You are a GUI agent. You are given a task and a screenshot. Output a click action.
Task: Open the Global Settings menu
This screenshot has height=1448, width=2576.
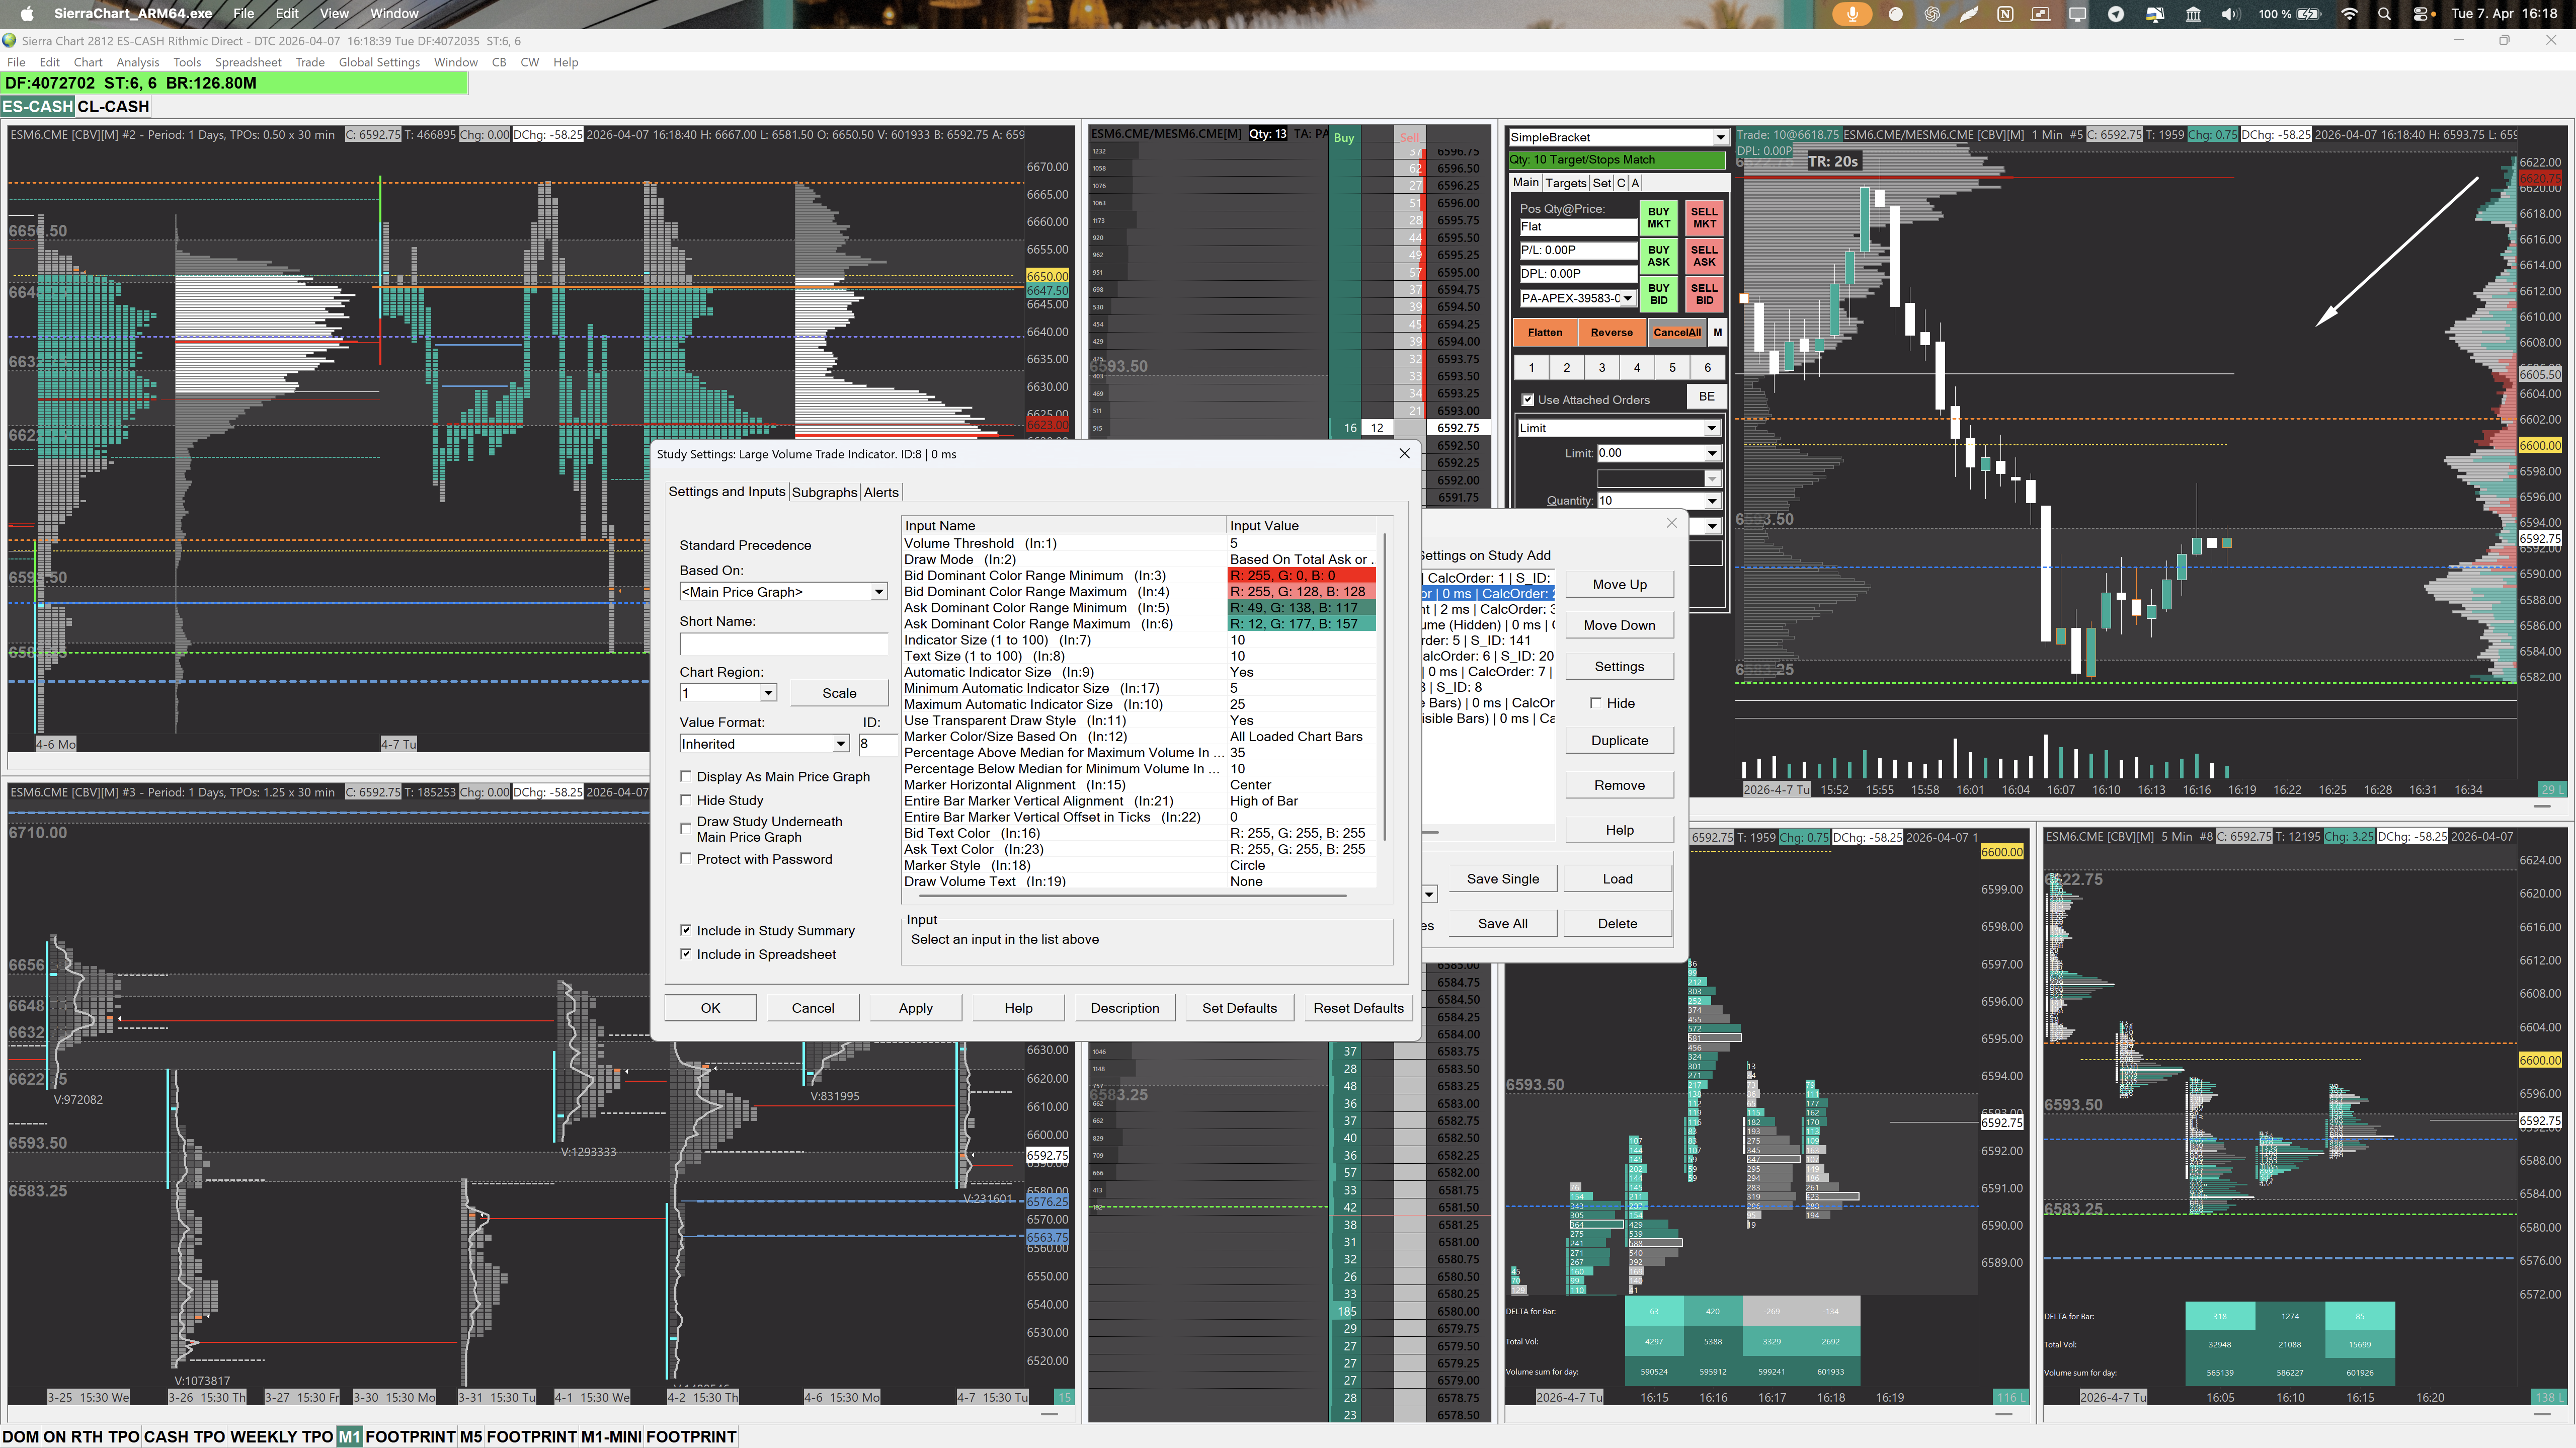coord(379,62)
